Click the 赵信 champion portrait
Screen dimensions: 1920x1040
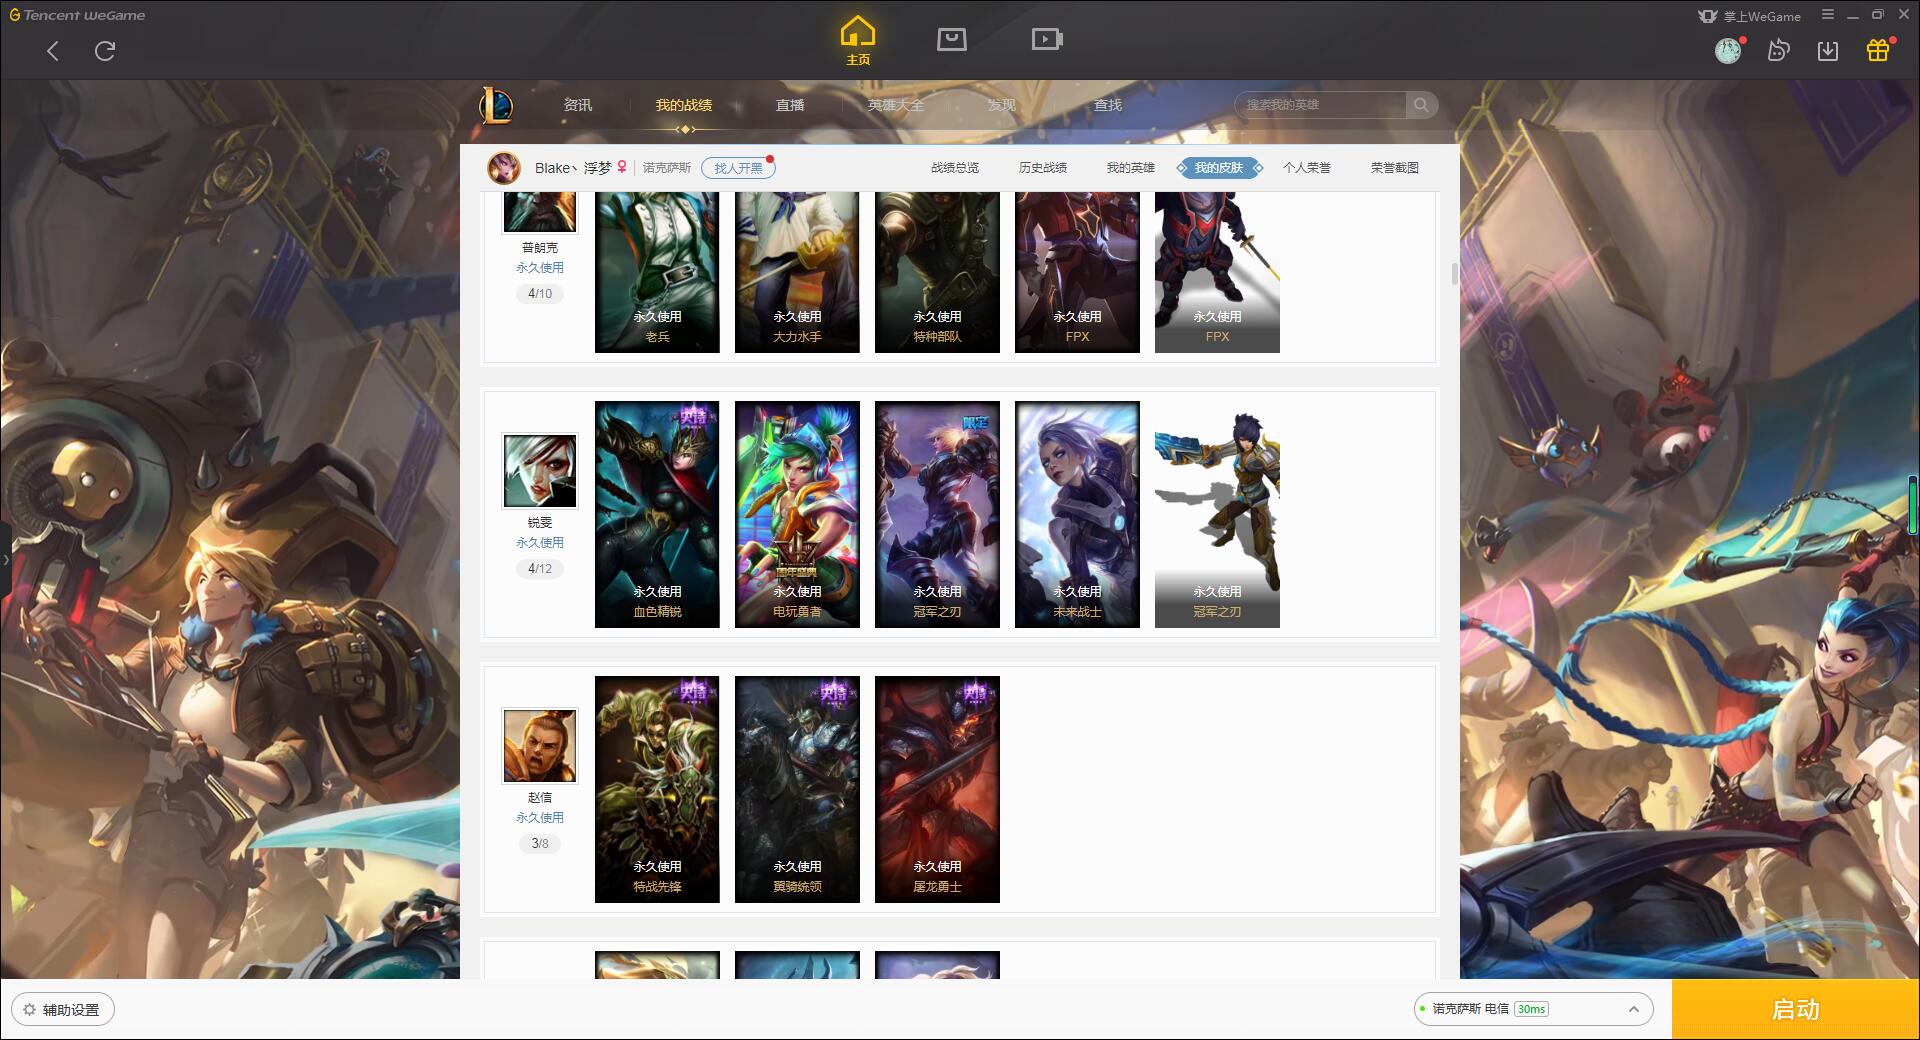(x=540, y=746)
